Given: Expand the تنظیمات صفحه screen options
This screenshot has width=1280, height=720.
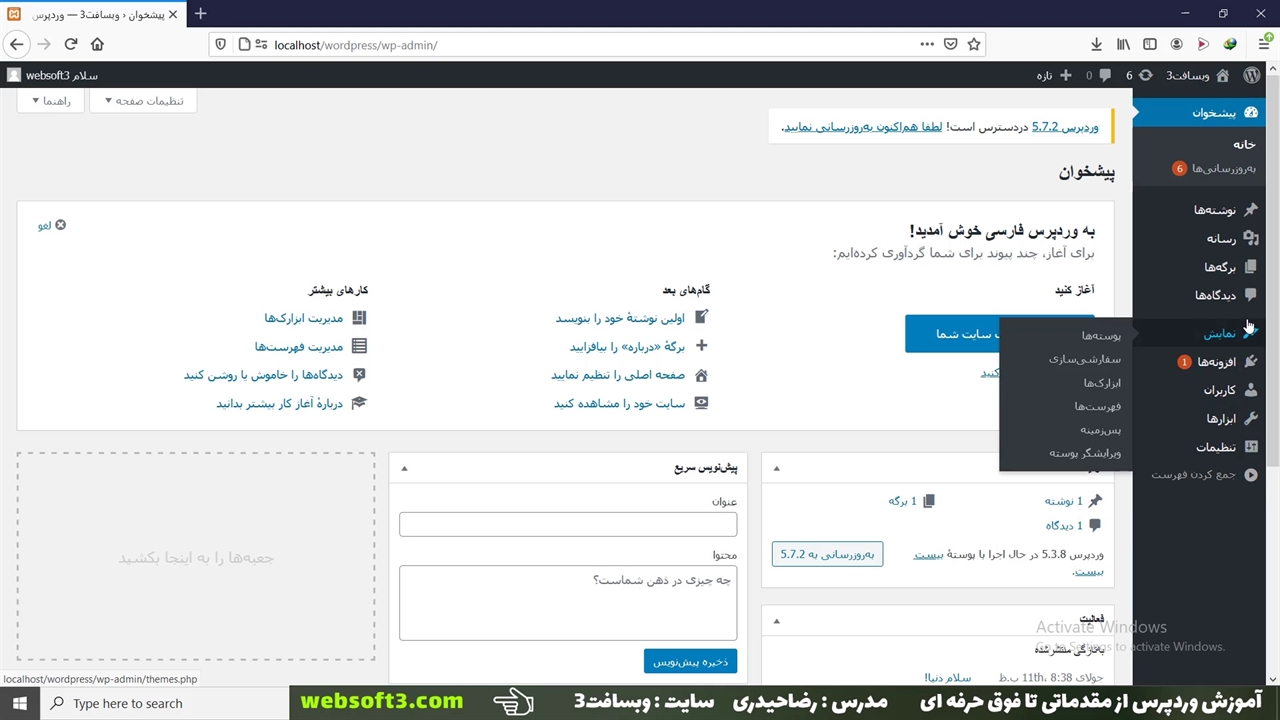Looking at the screenshot, I should 143,101.
